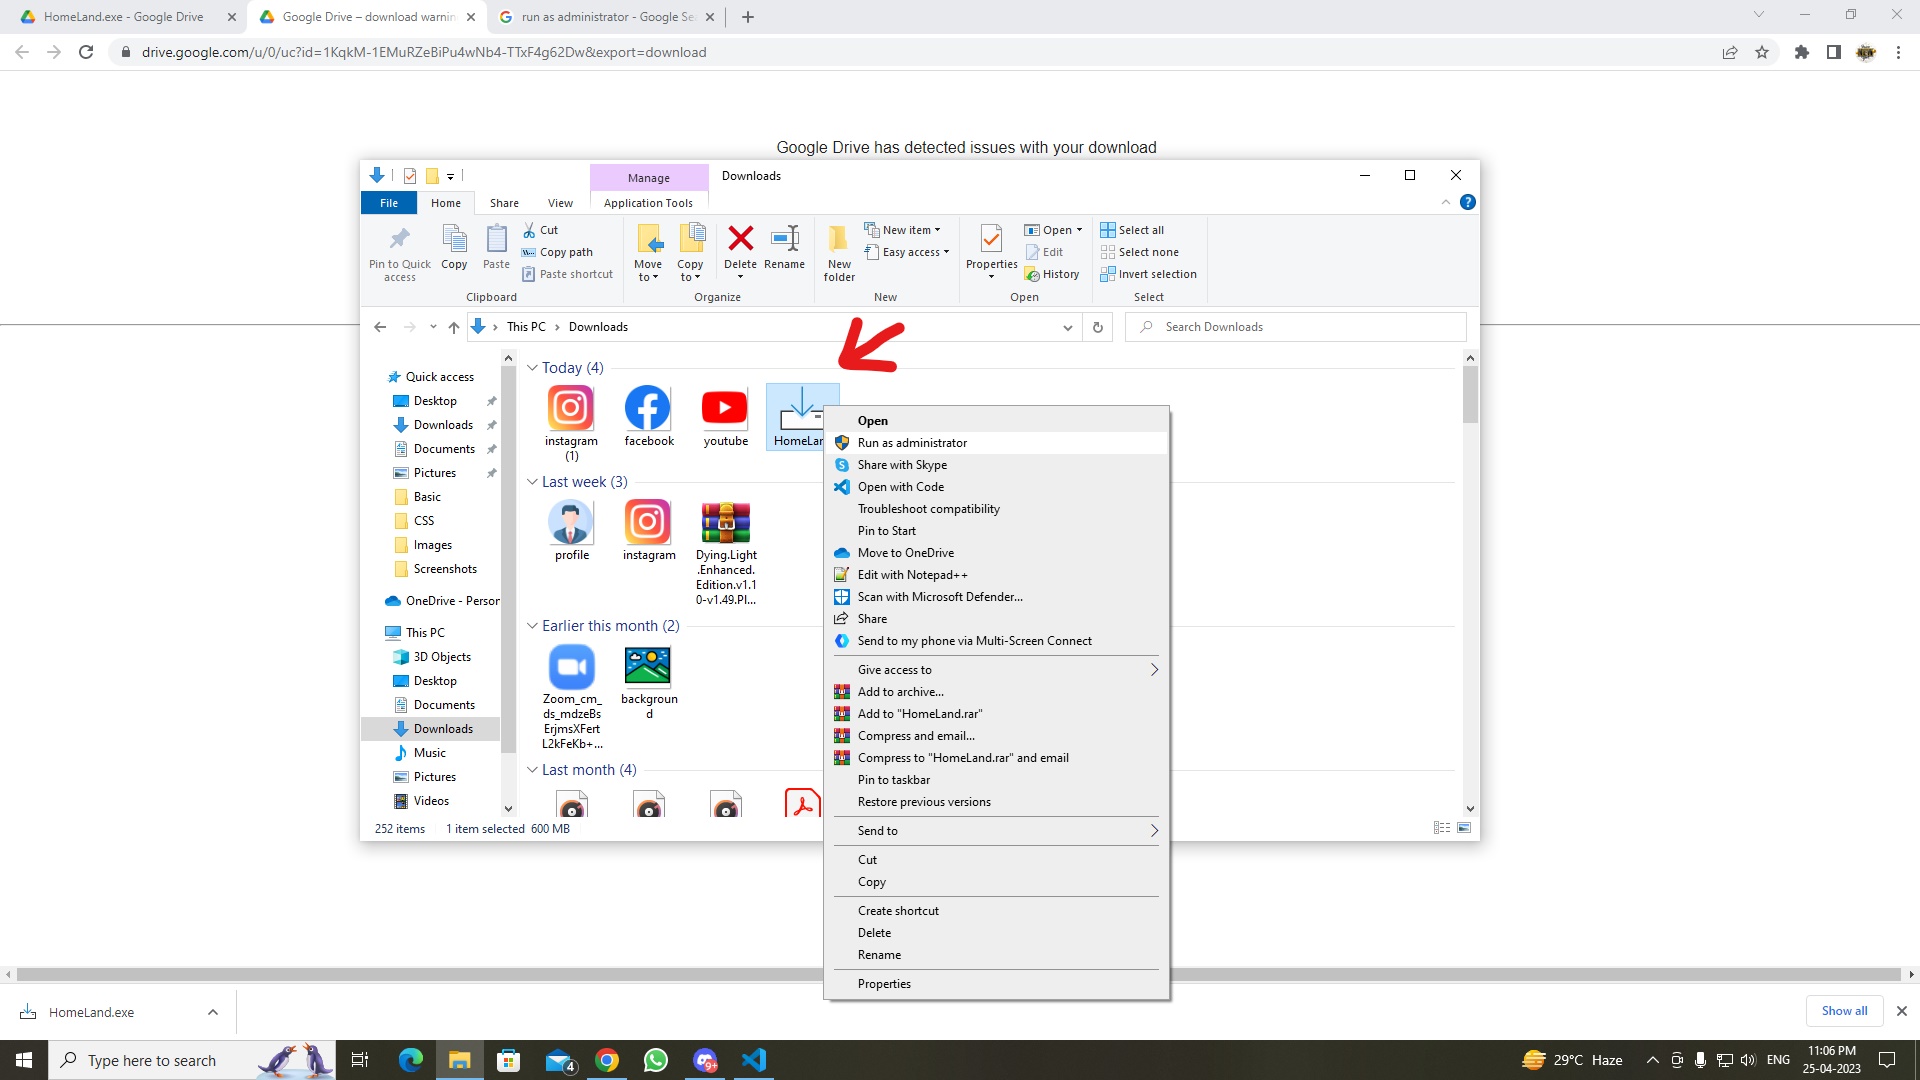Choose Create shortcut in context menu
The height and width of the screenshot is (1080, 1920).
click(996, 911)
